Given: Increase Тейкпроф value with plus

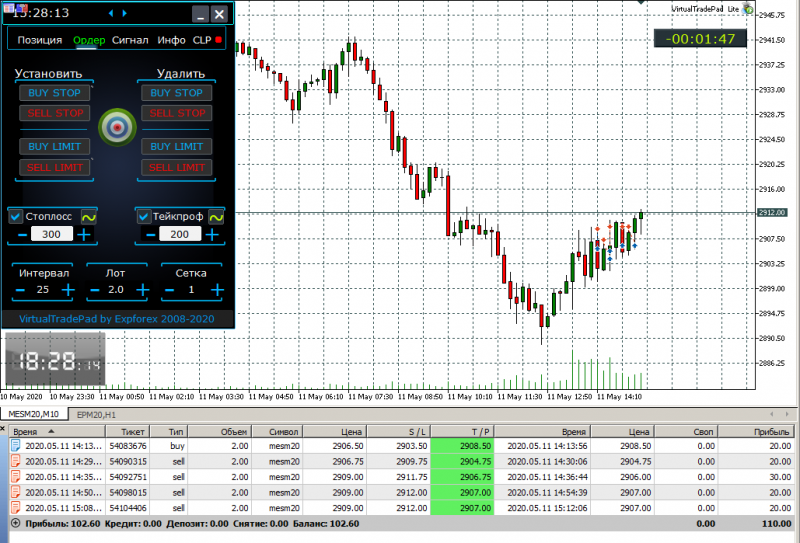Looking at the screenshot, I should coord(213,235).
